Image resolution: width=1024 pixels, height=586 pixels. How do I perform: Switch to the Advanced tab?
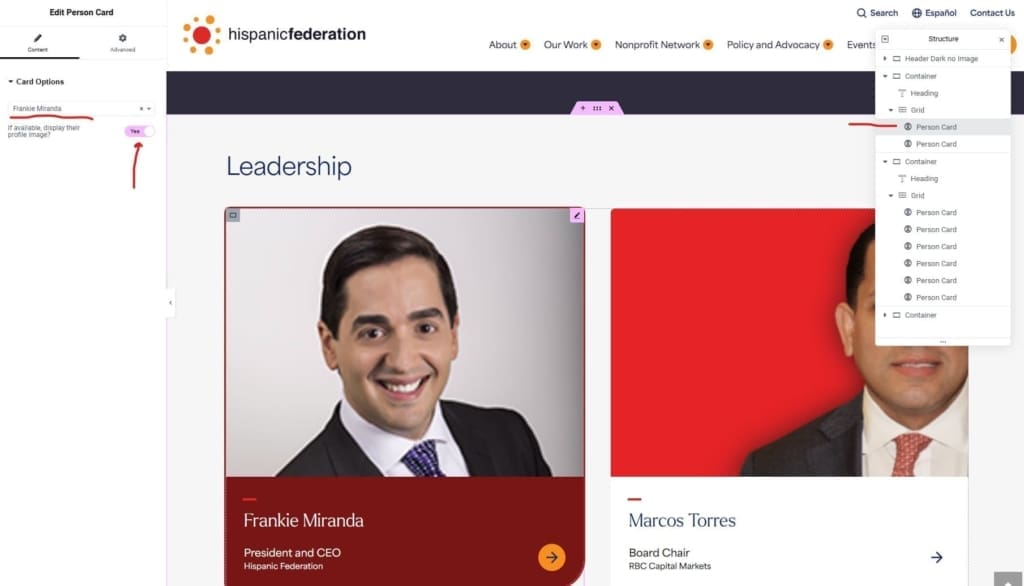point(122,42)
